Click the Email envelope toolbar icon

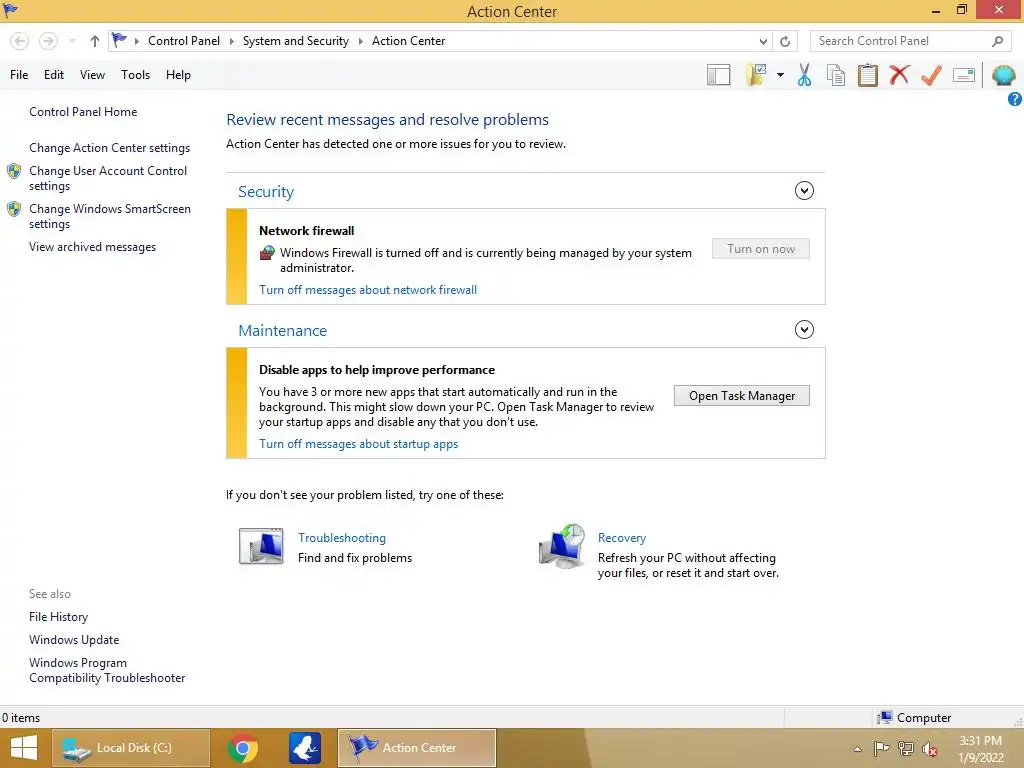[x=964, y=75]
